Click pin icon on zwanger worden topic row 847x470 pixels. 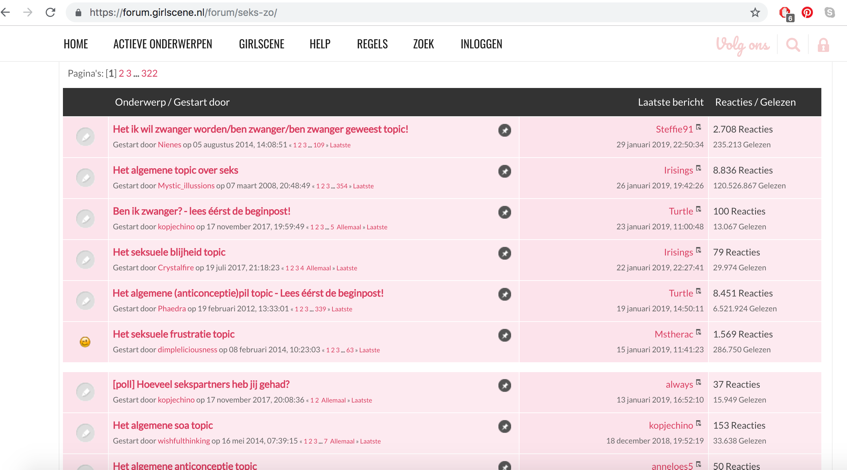505,130
